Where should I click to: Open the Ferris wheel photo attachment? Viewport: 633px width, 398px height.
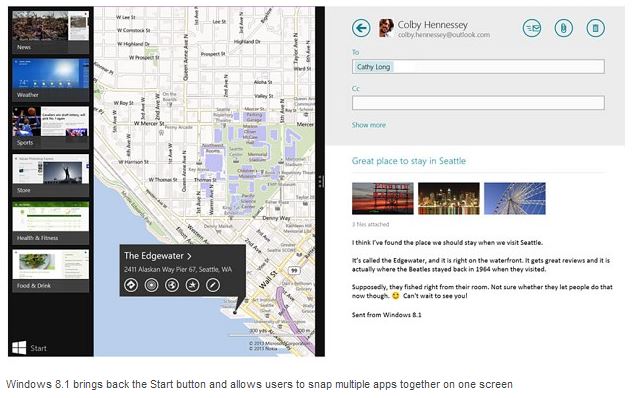click(x=515, y=198)
